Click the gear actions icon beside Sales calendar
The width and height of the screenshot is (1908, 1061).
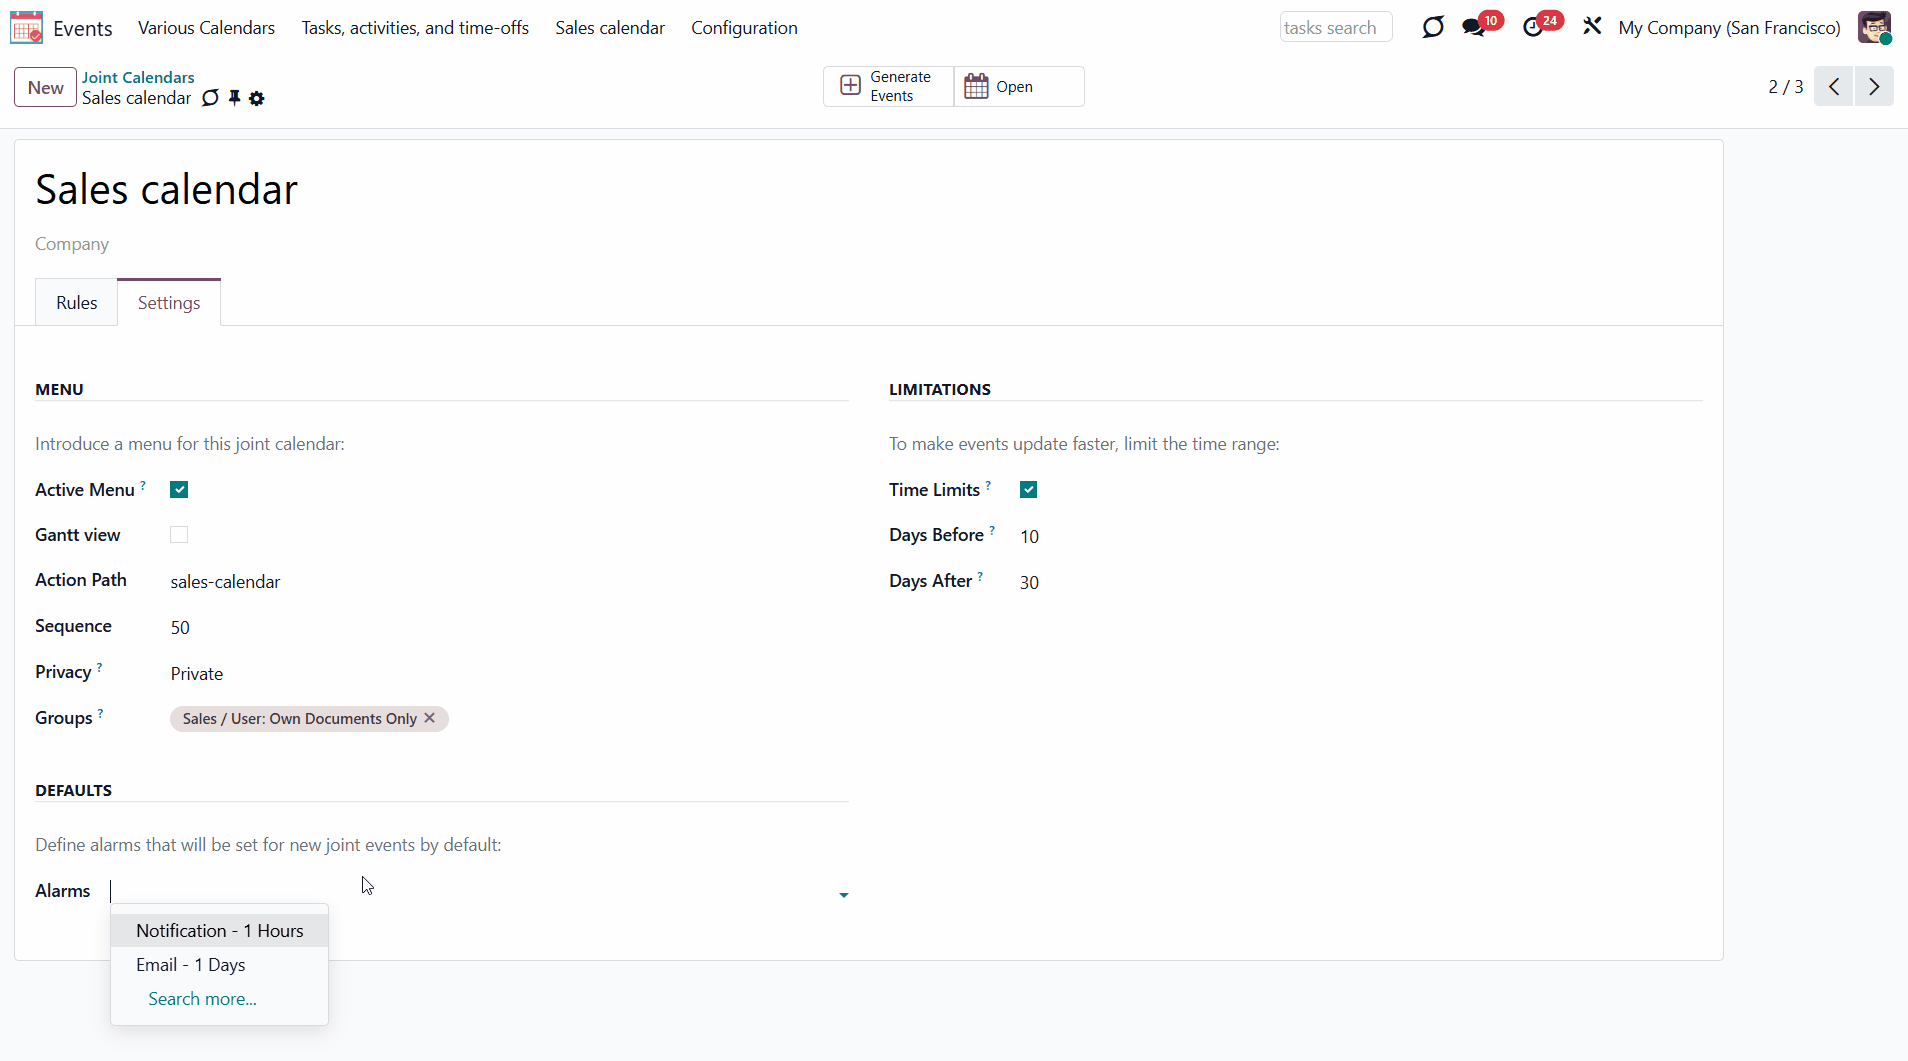coord(257,99)
